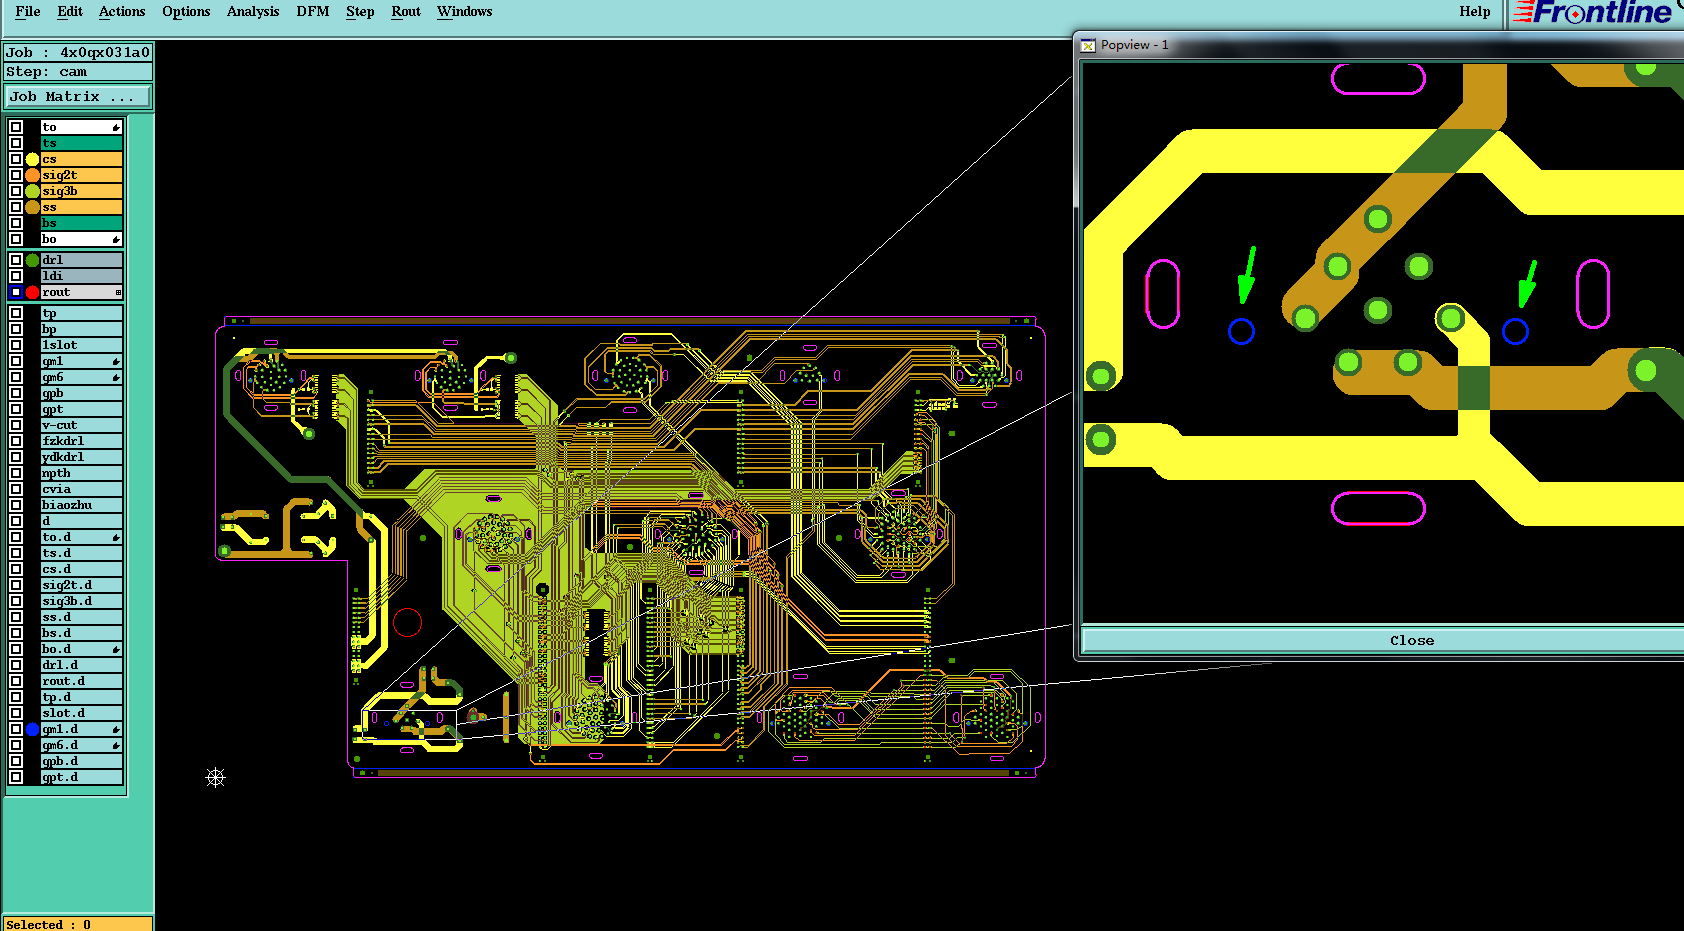
Task: Select the 'd' layer row
Action: 81,521
